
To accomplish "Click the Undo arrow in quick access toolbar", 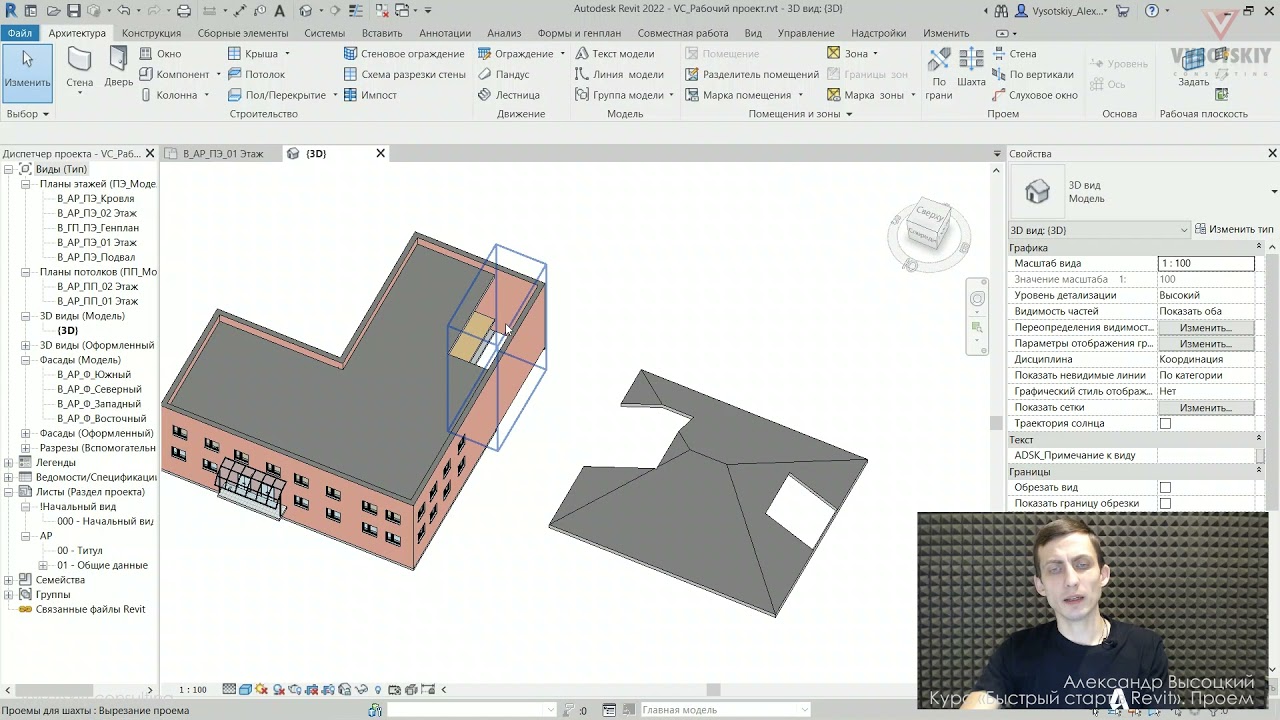I will 124,10.
